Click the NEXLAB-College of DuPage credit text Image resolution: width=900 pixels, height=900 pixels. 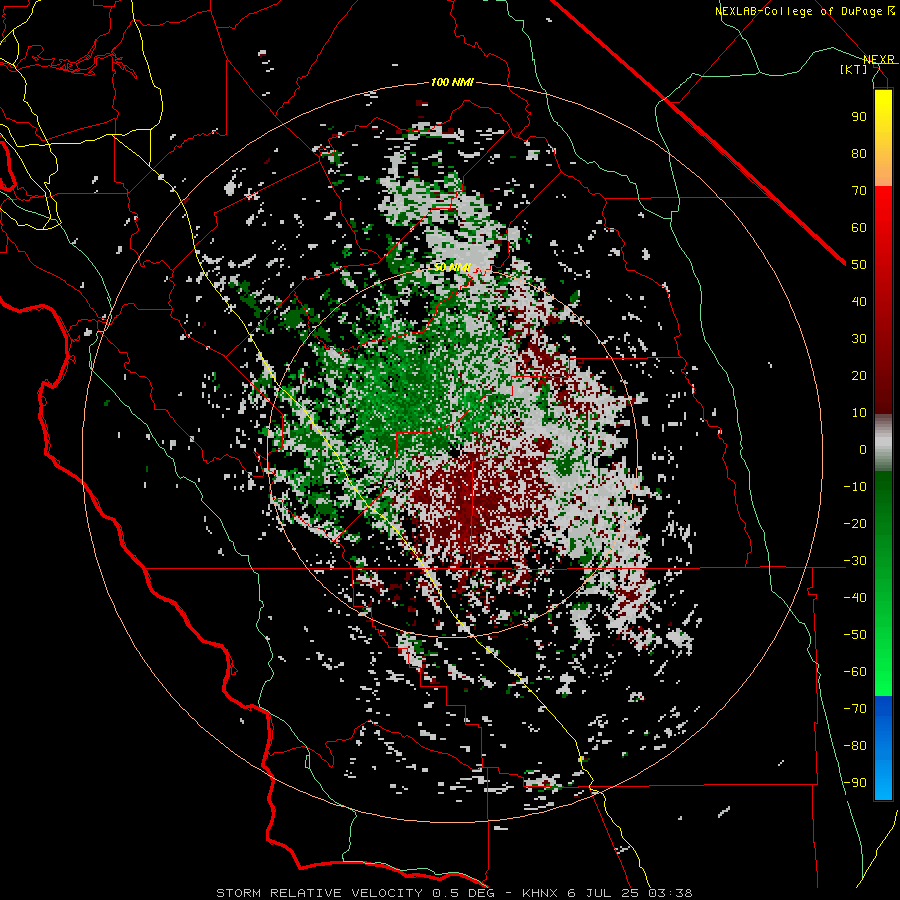(x=805, y=11)
